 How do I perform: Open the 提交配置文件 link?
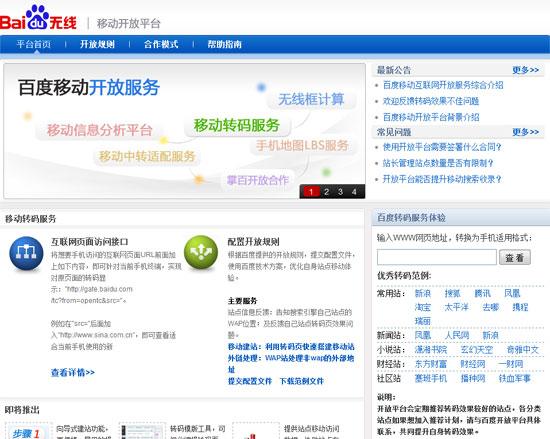click(x=250, y=381)
